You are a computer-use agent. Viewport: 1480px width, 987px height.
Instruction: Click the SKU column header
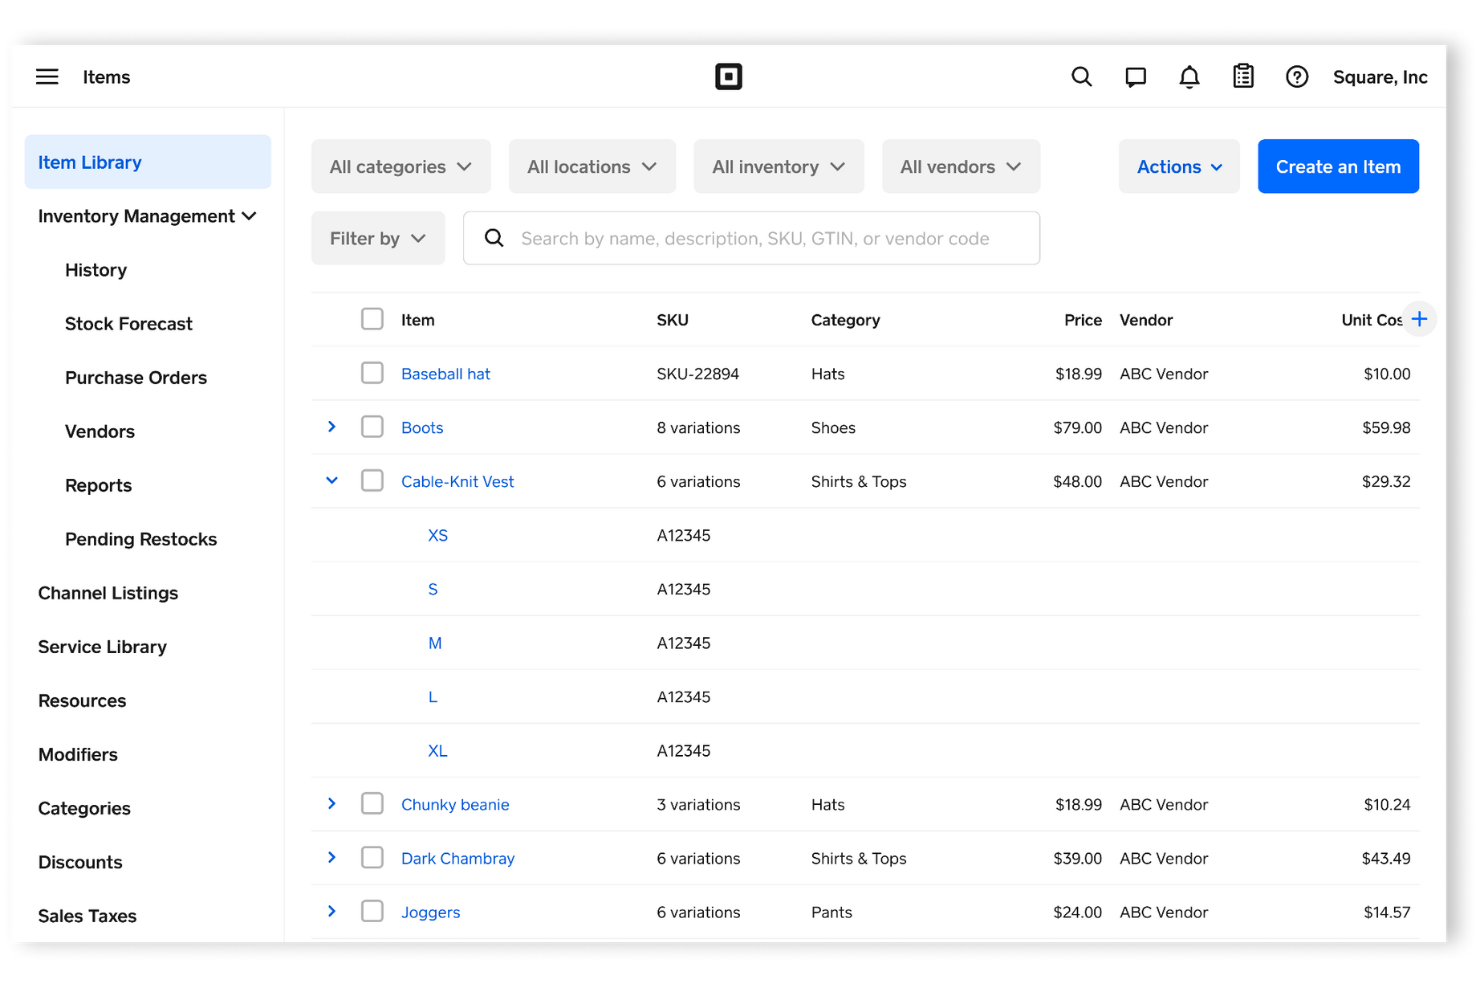(673, 320)
